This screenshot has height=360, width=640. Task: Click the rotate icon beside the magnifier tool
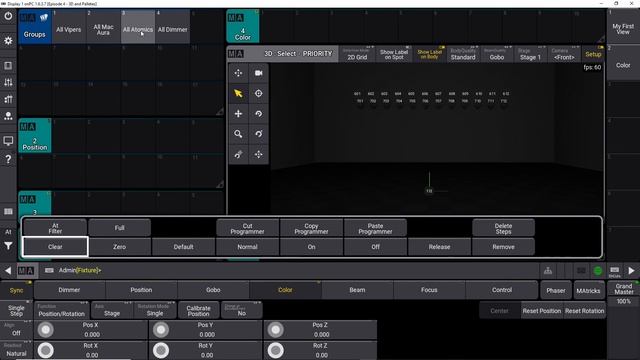(258, 134)
